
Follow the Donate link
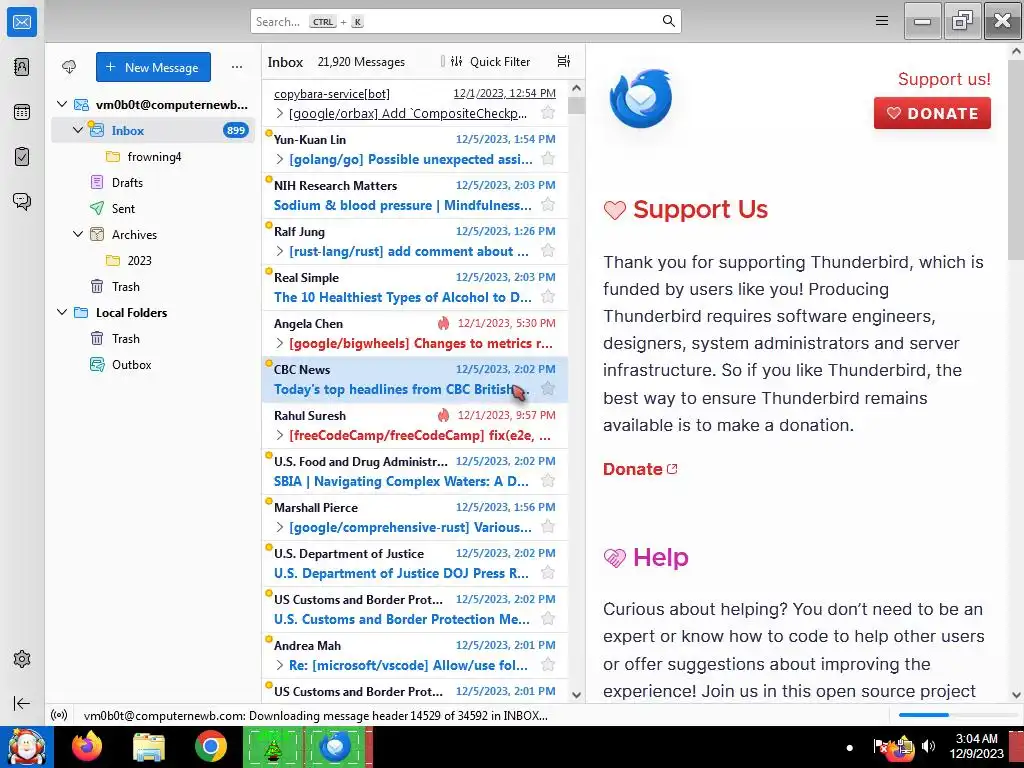(640, 469)
